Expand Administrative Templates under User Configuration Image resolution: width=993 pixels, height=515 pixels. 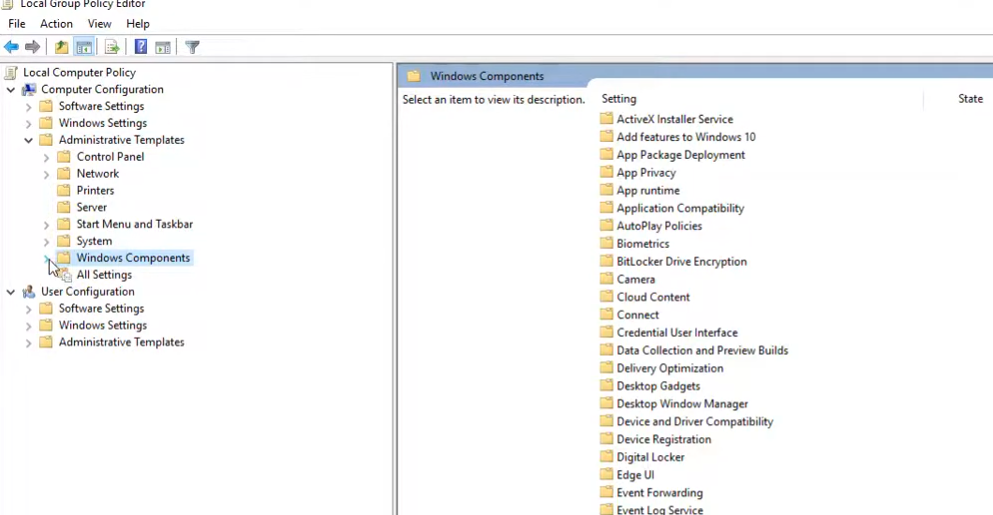tap(28, 343)
